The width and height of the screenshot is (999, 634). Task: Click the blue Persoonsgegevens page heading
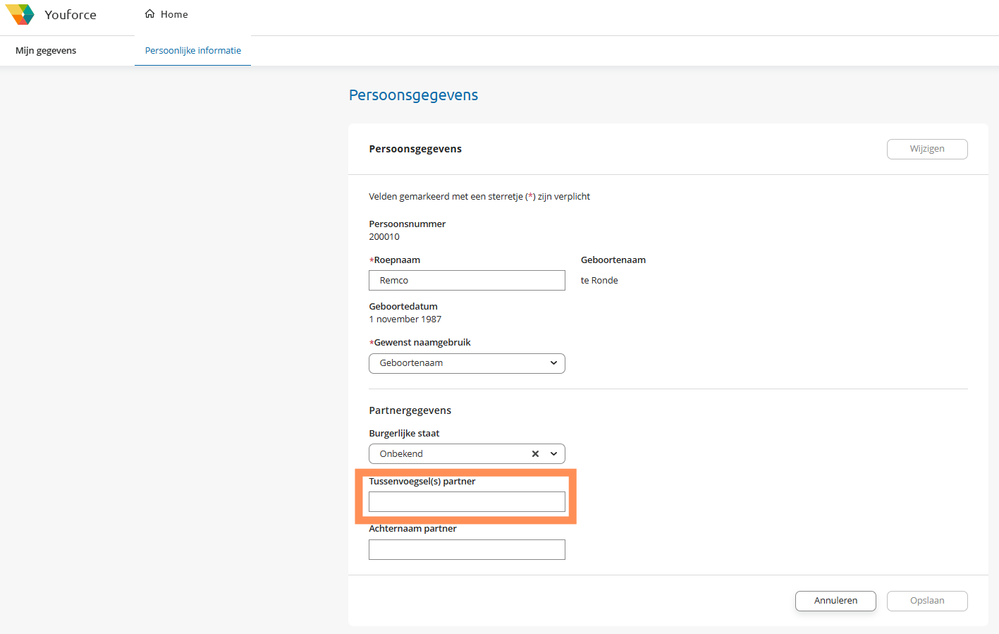point(413,95)
